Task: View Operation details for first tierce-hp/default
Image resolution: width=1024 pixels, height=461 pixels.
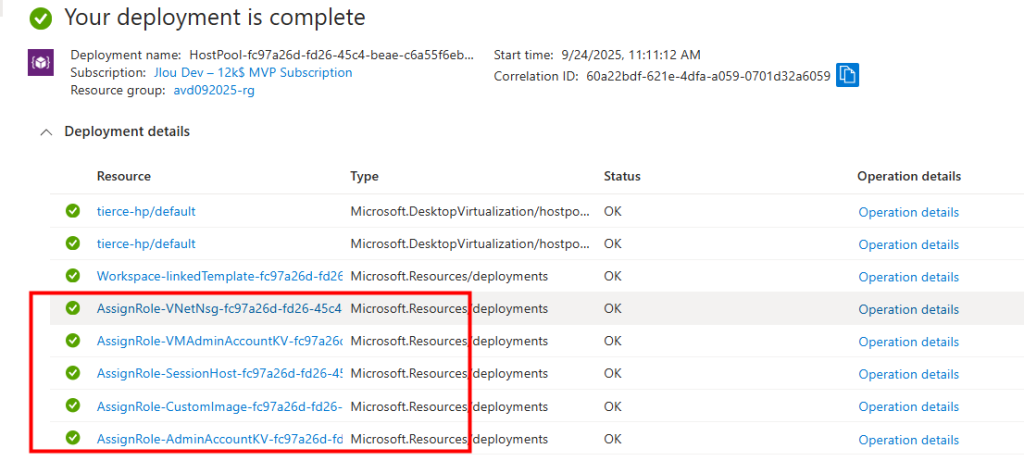Action: pos(908,212)
